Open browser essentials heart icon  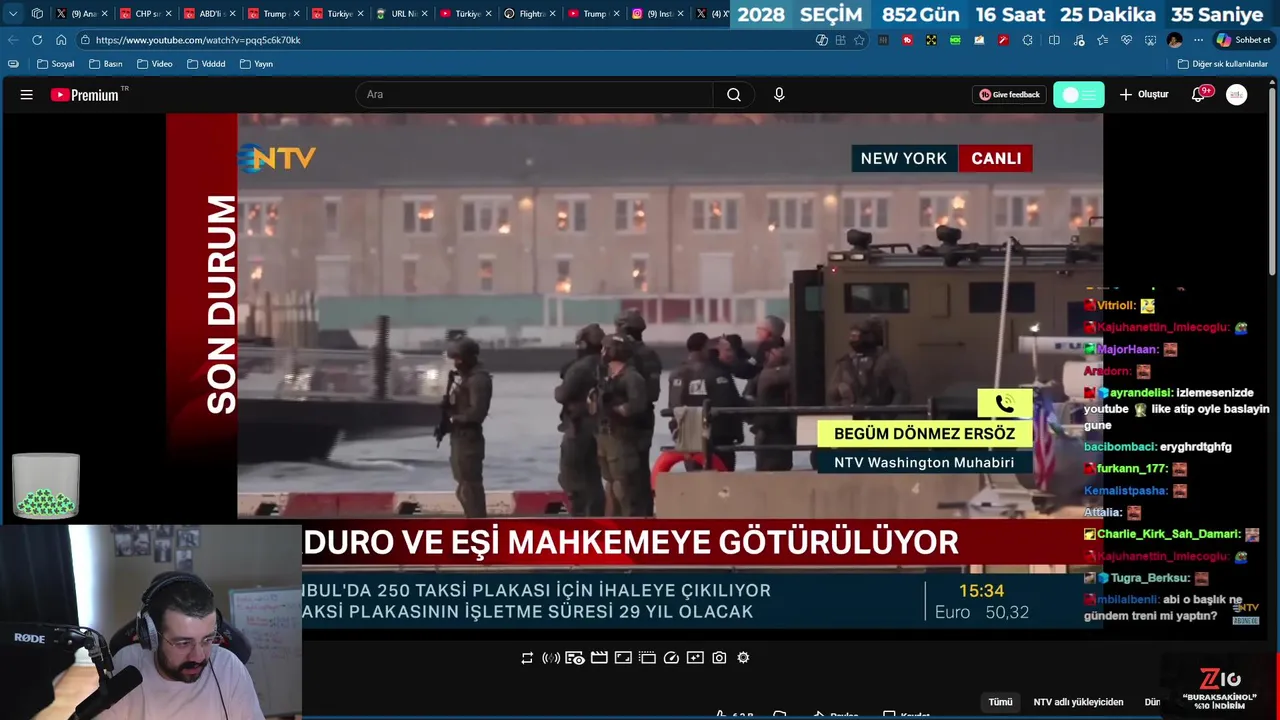[x=1126, y=40]
